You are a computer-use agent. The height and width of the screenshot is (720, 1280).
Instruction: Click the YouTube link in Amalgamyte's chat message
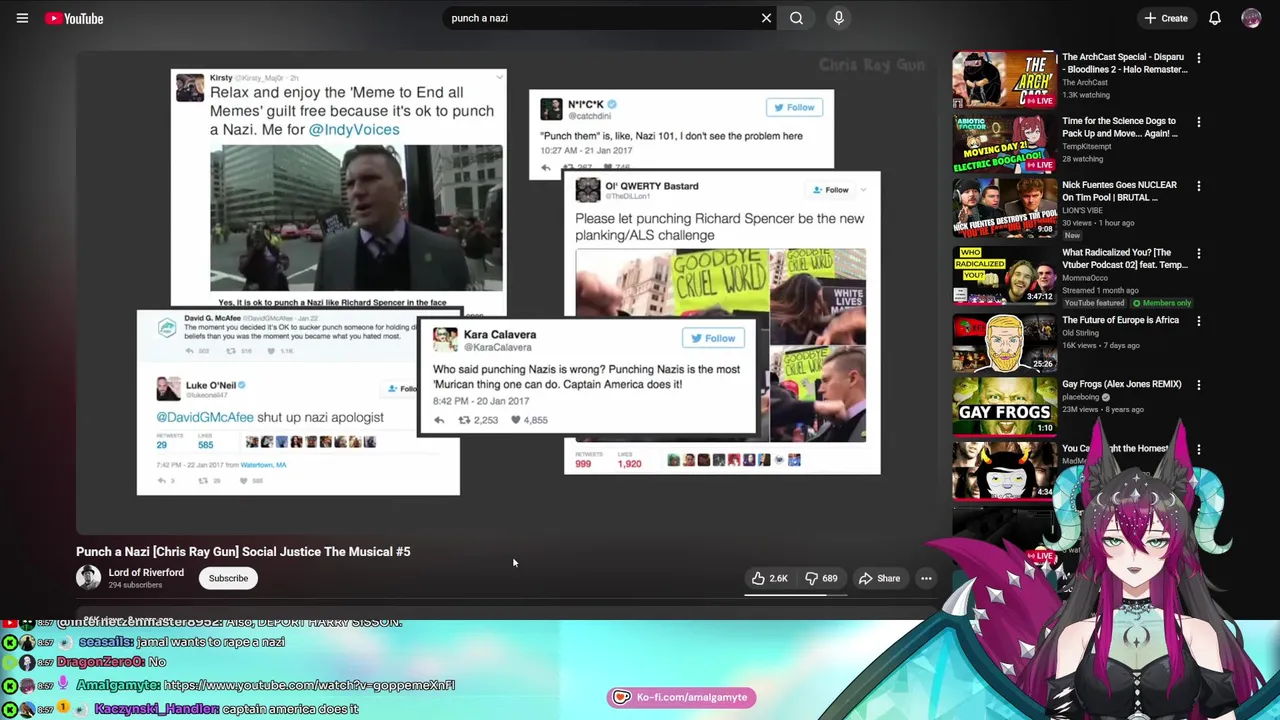point(309,686)
